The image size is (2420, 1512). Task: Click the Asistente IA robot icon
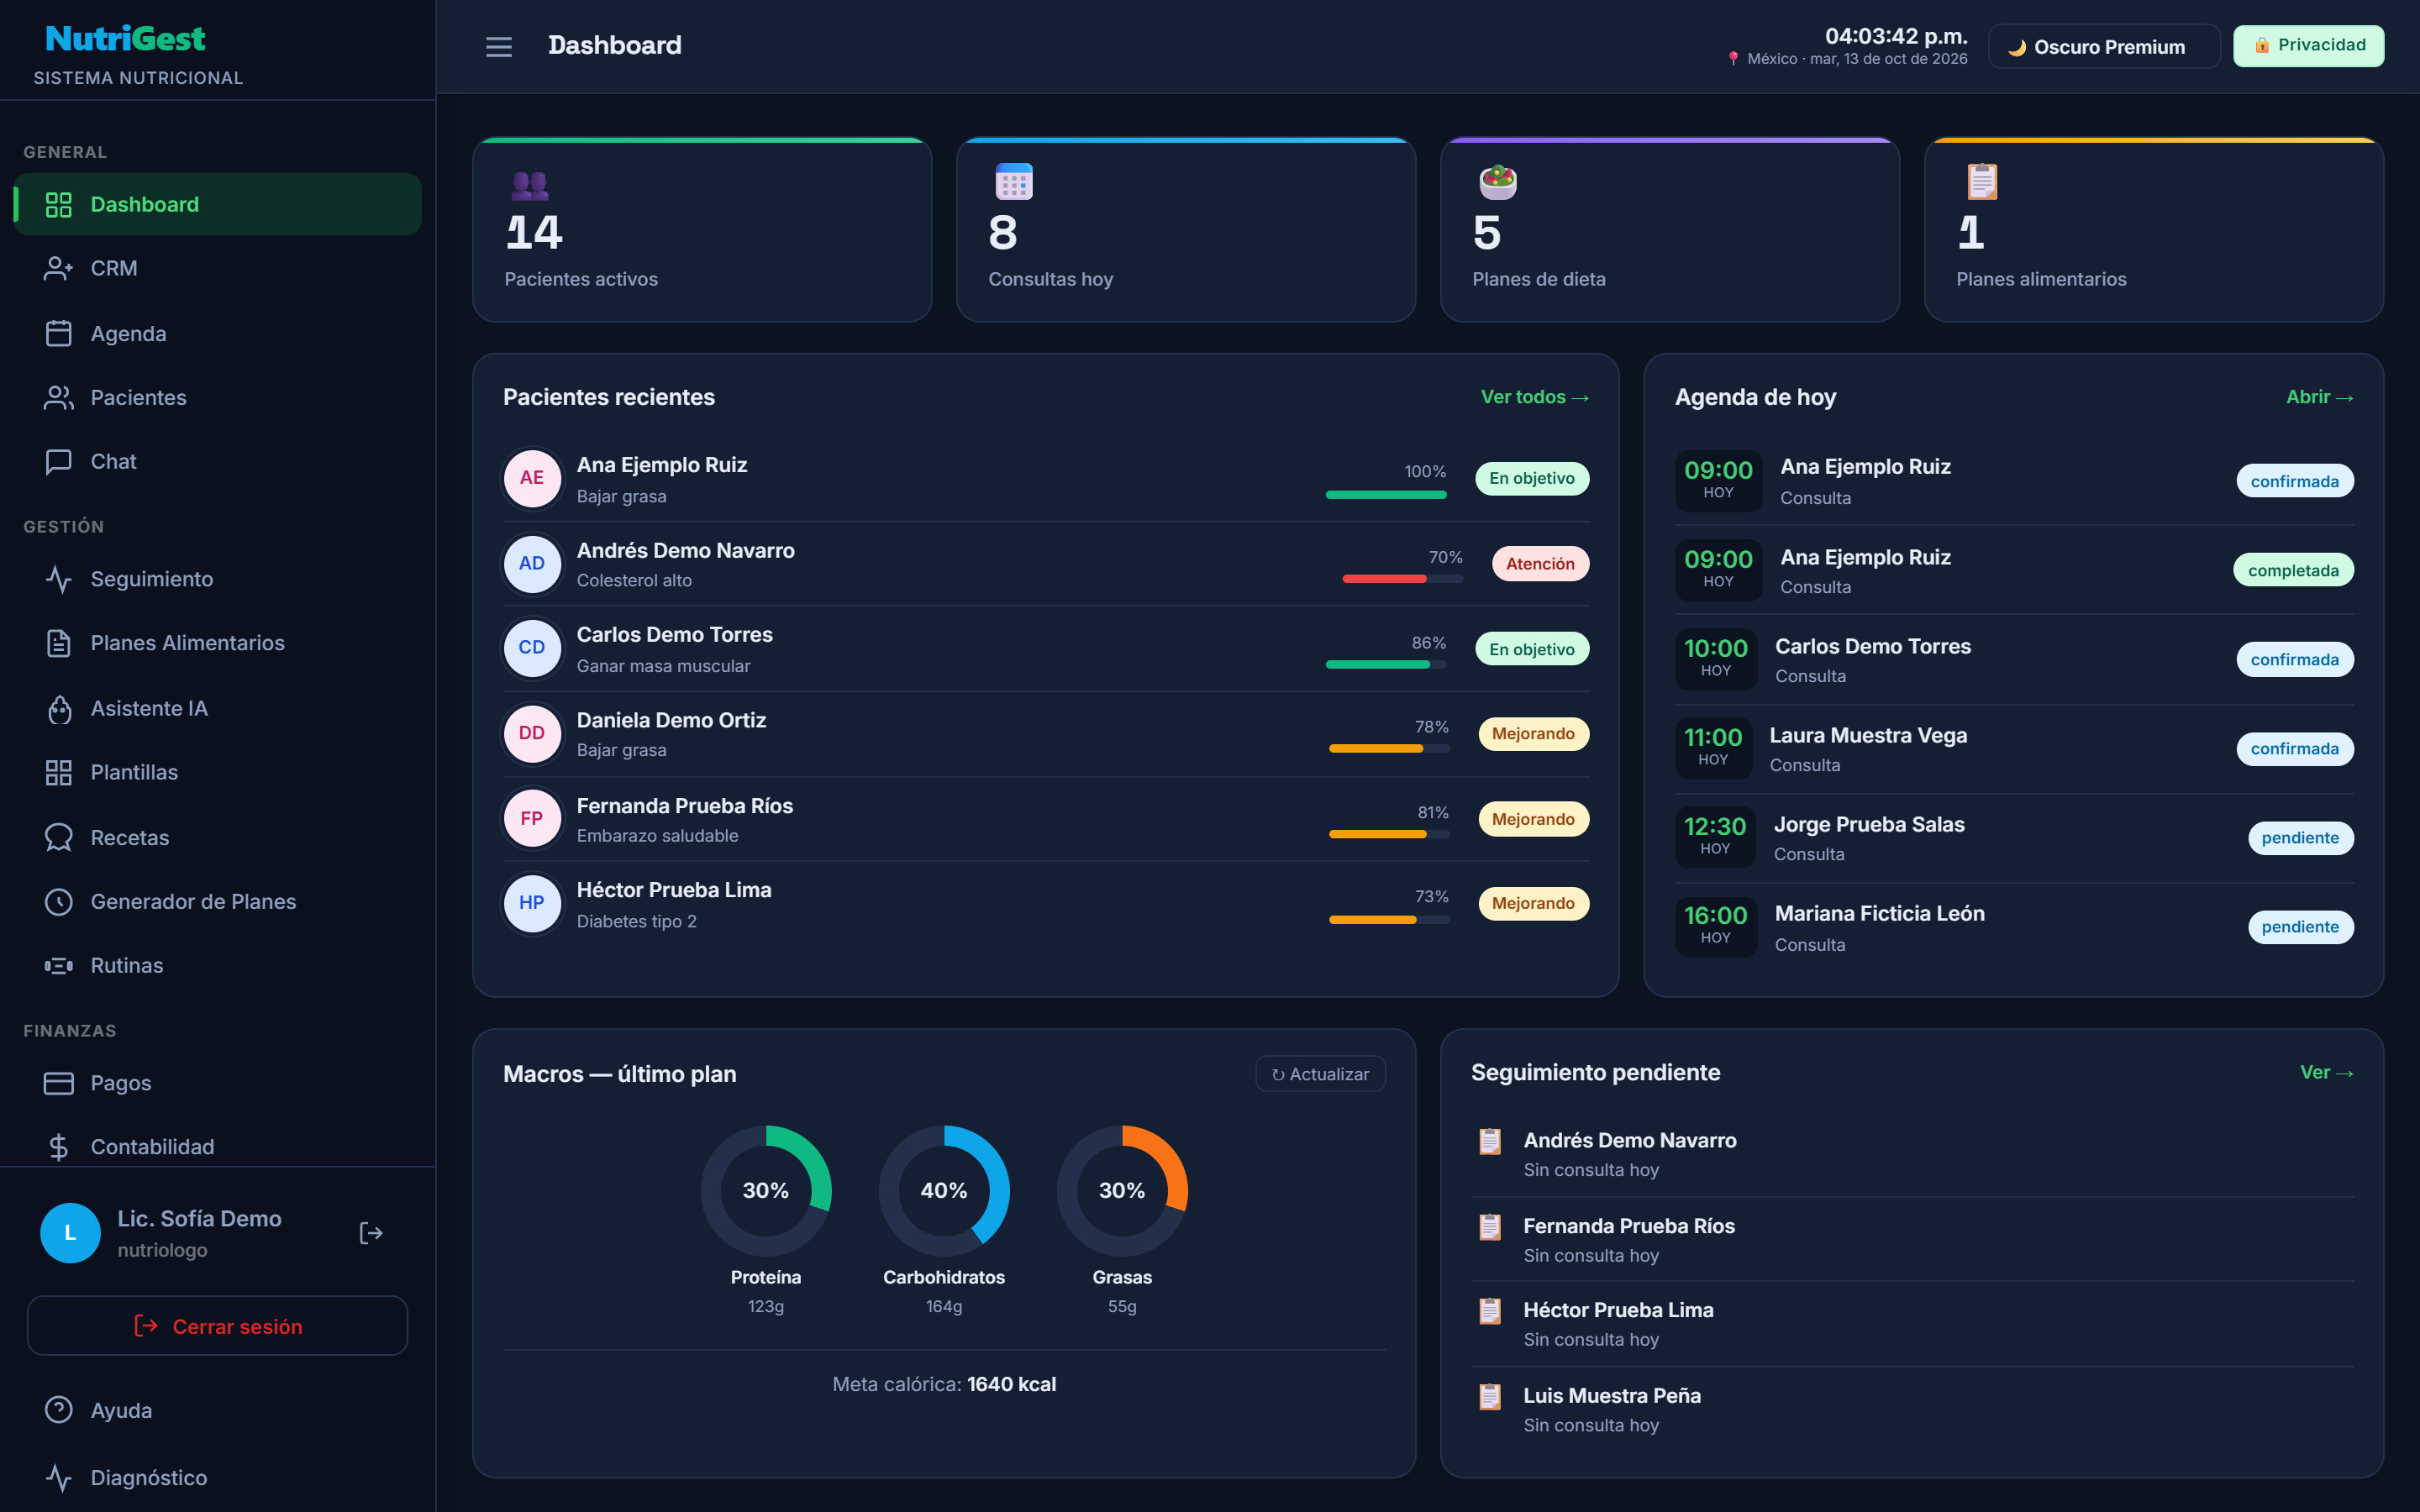[58, 708]
